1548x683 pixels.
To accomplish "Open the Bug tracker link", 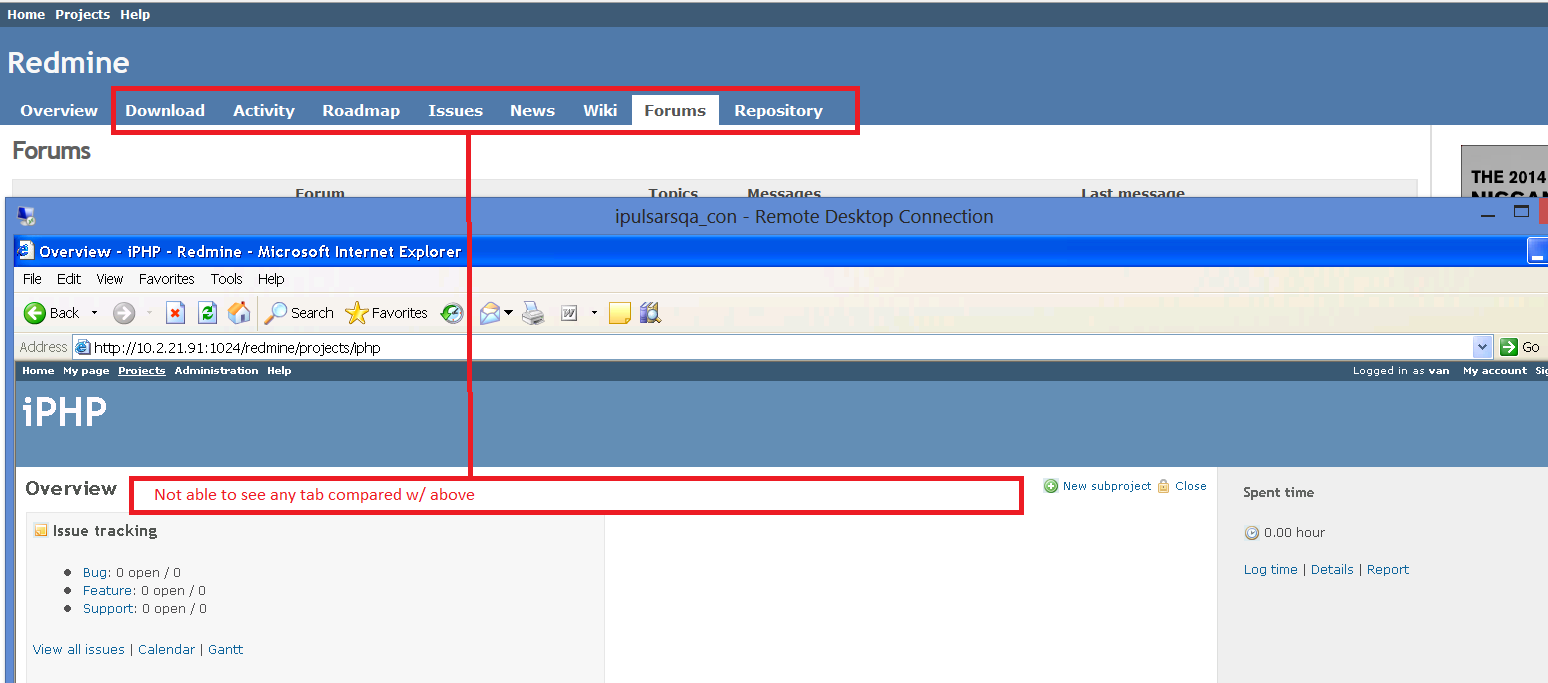I will (x=95, y=573).
